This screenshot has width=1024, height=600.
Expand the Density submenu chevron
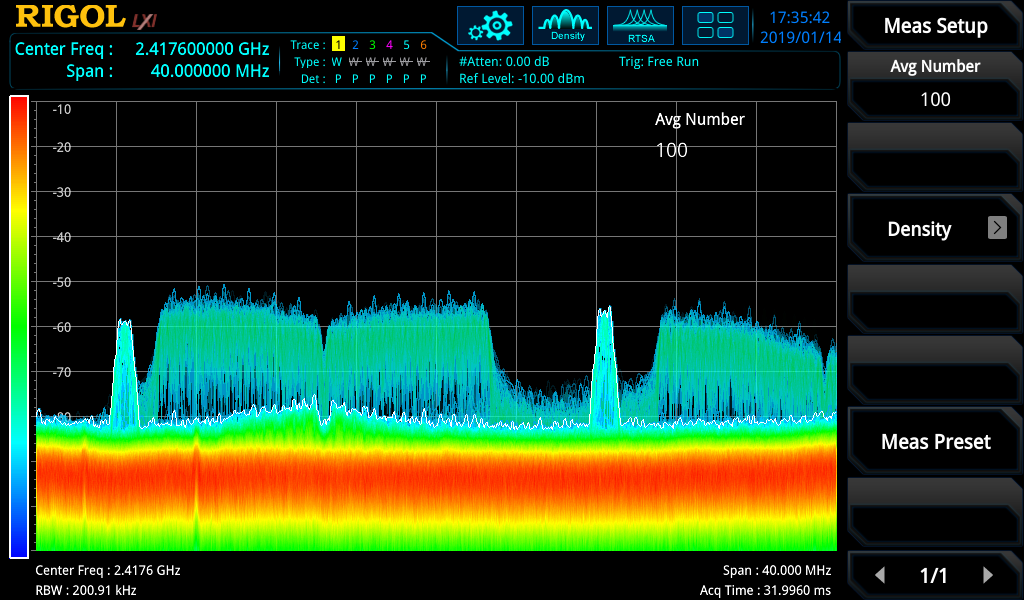point(997,228)
